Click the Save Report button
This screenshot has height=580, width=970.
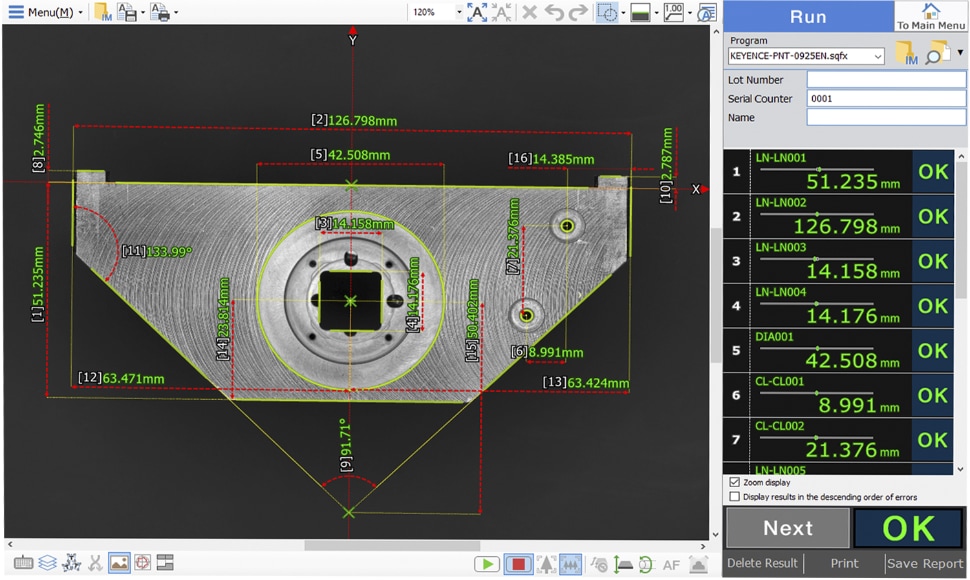925,563
